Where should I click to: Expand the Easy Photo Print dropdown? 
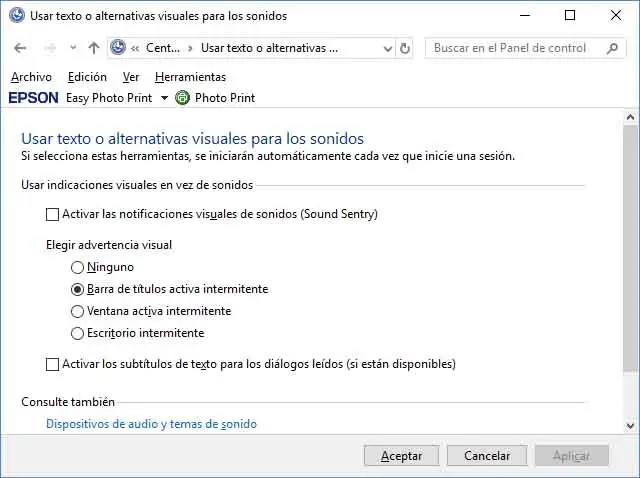(164, 98)
